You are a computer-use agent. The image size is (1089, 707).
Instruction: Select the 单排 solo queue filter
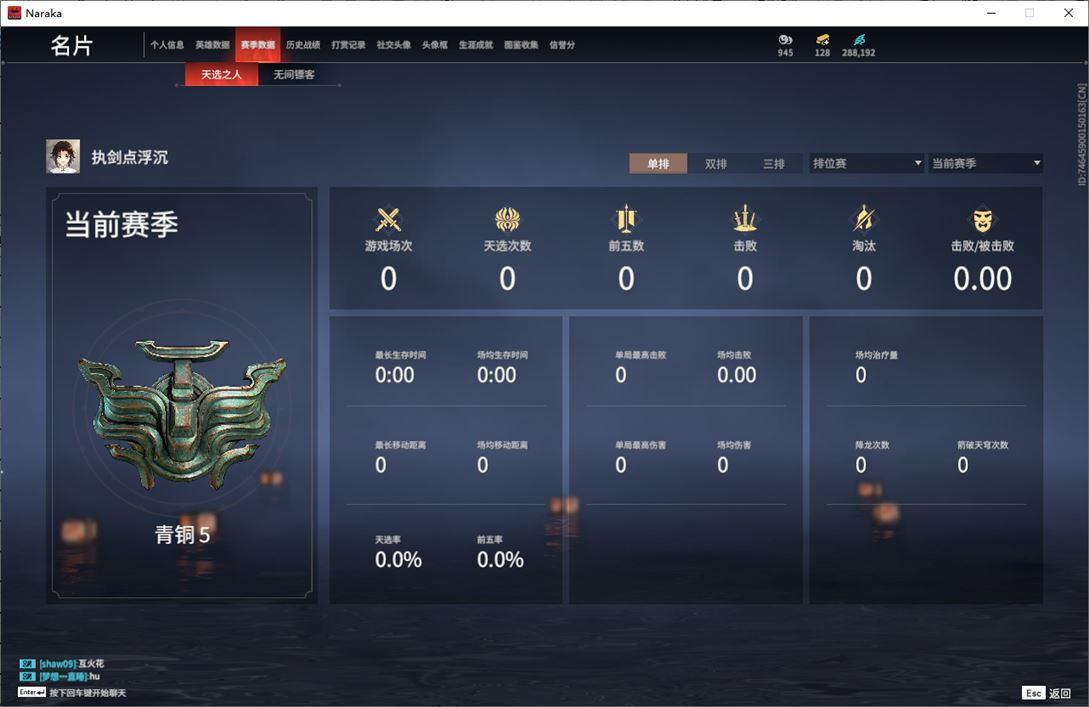pyautogui.click(x=658, y=164)
